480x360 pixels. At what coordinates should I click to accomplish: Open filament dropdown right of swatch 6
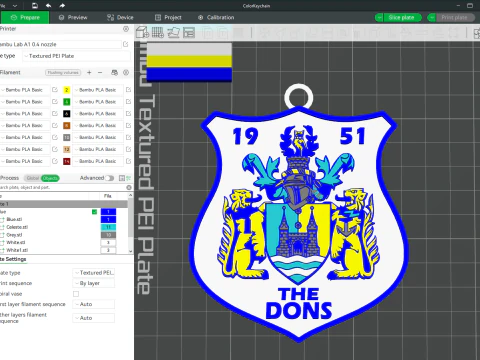coord(98,114)
